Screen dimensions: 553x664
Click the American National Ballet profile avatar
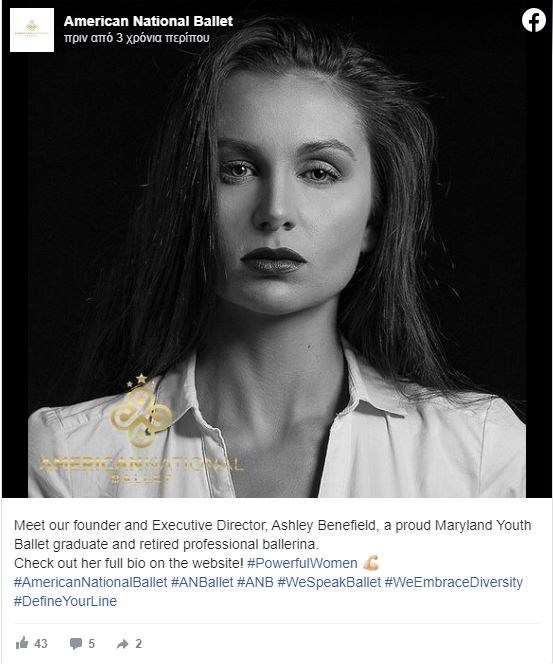pyautogui.click(x=32, y=30)
